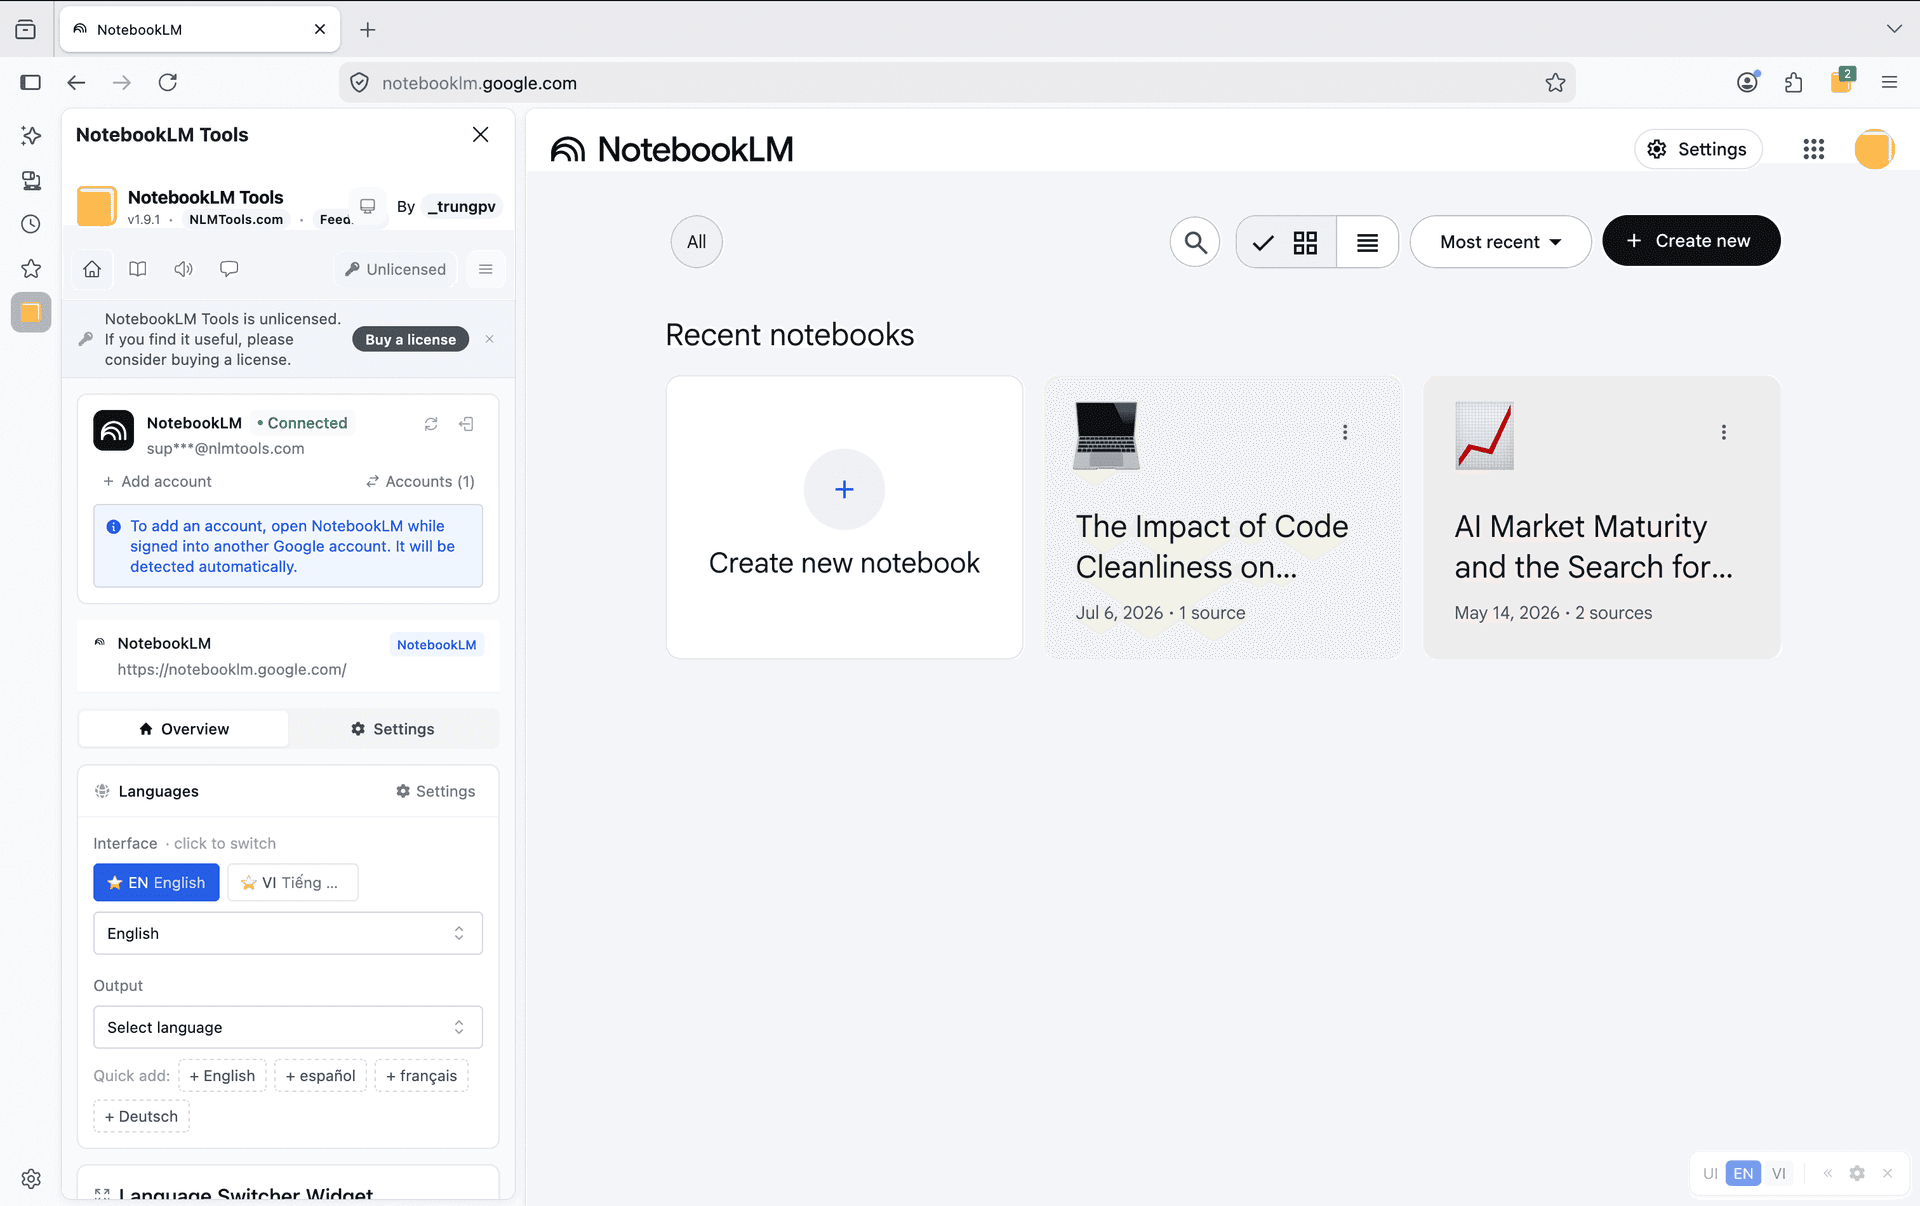Open AI Market Maturity notebook
This screenshot has width=1920, height=1206.
pyautogui.click(x=1601, y=517)
